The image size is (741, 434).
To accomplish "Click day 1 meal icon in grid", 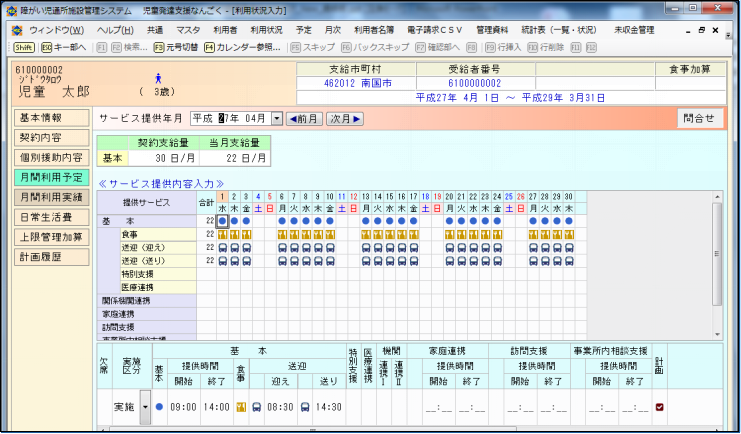I will pyautogui.click(x=223, y=233).
